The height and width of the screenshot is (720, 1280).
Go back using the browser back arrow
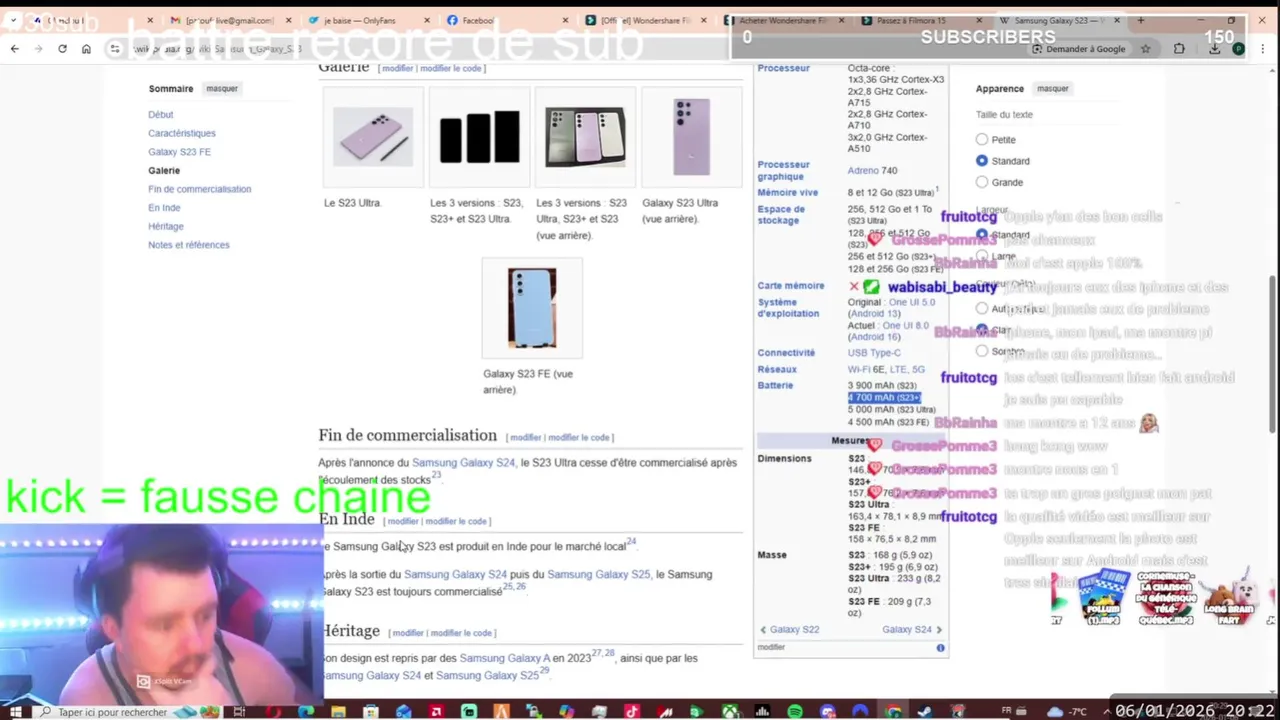tap(14, 49)
